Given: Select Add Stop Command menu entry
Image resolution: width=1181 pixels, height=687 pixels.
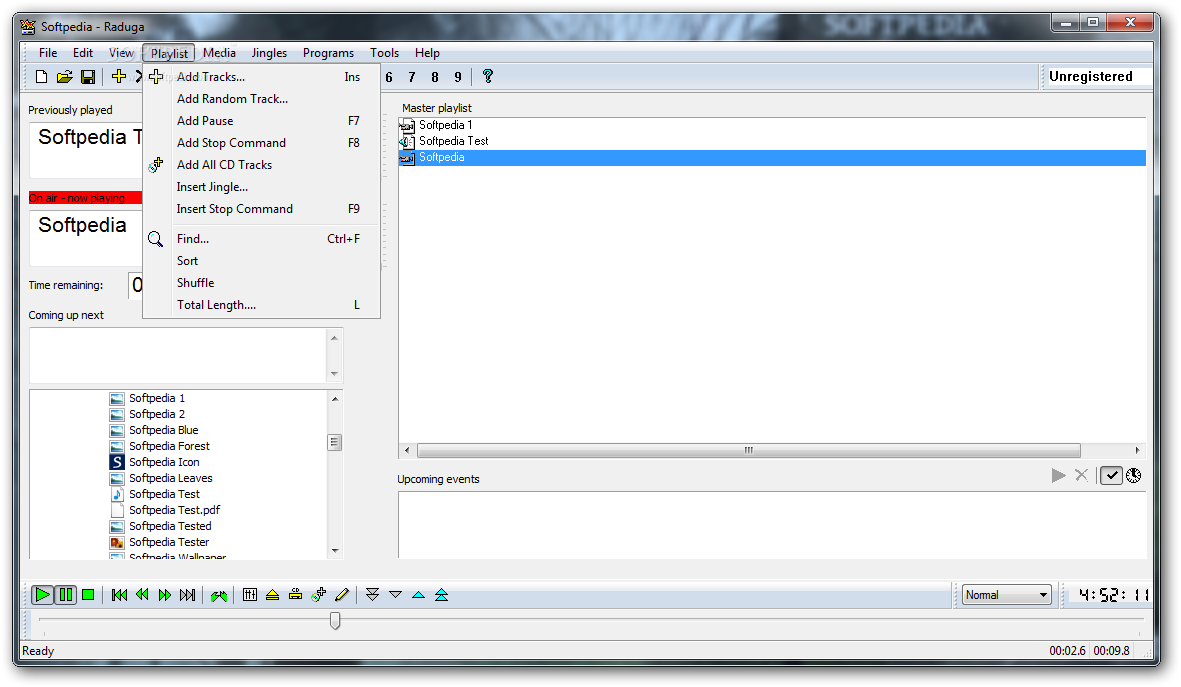Looking at the screenshot, I should tap(261, 142).
